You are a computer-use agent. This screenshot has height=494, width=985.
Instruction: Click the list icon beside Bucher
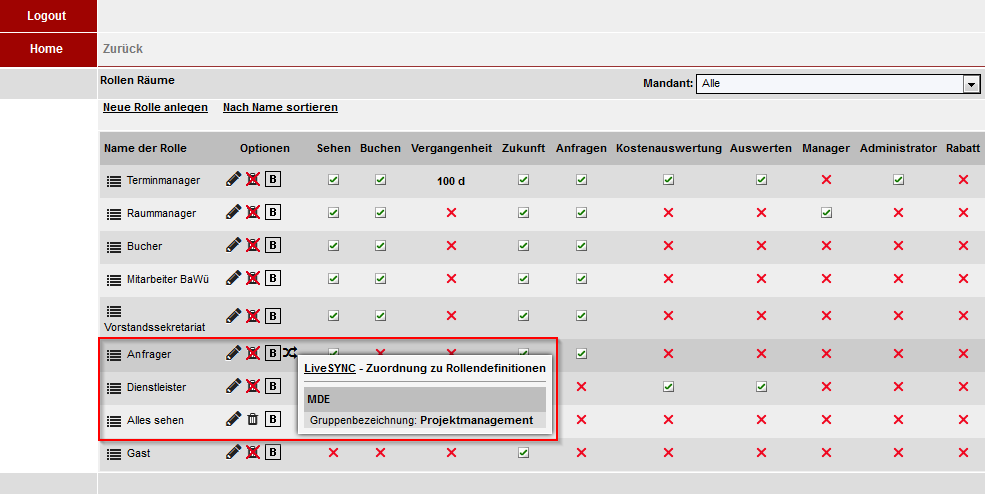(114, 247)
